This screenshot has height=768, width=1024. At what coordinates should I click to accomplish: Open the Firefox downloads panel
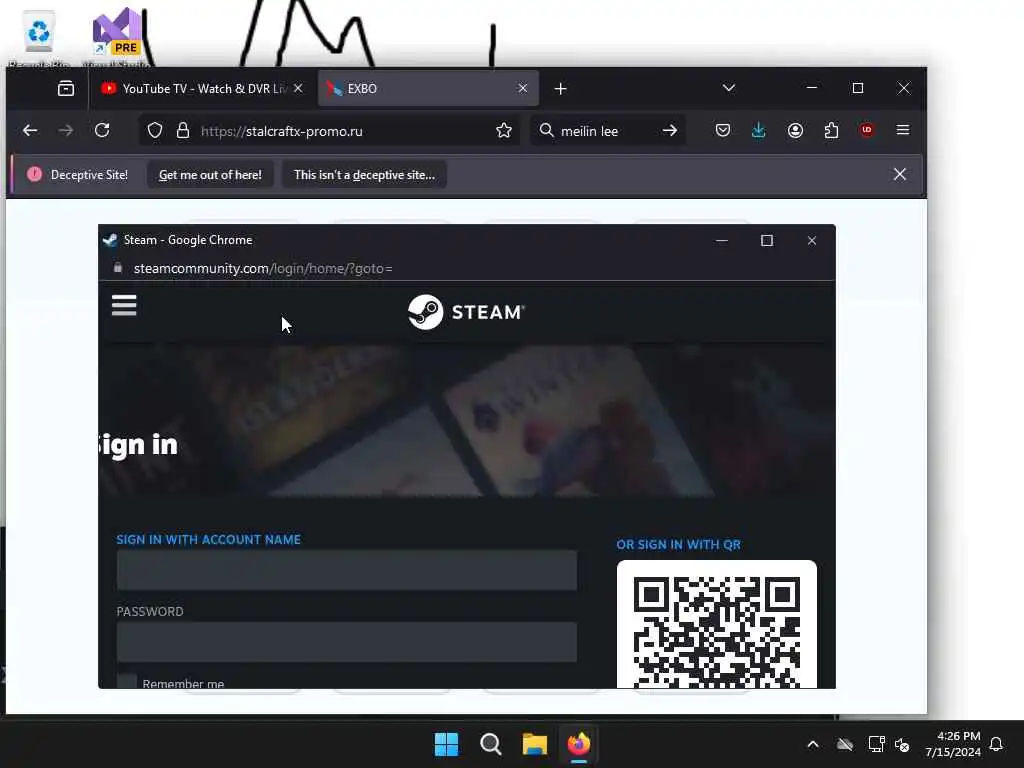tap(758, 131)
